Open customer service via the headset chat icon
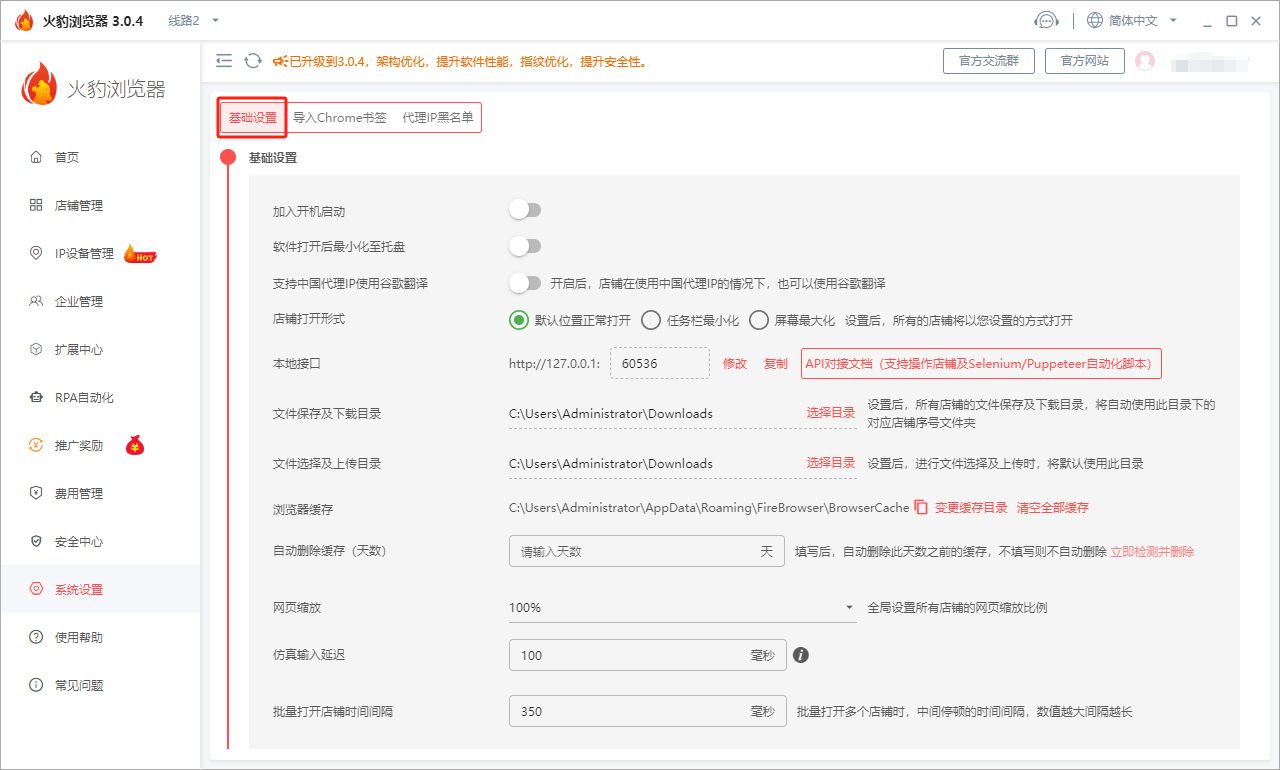This screenshot has width=1280, height=770. point(1047,19)
